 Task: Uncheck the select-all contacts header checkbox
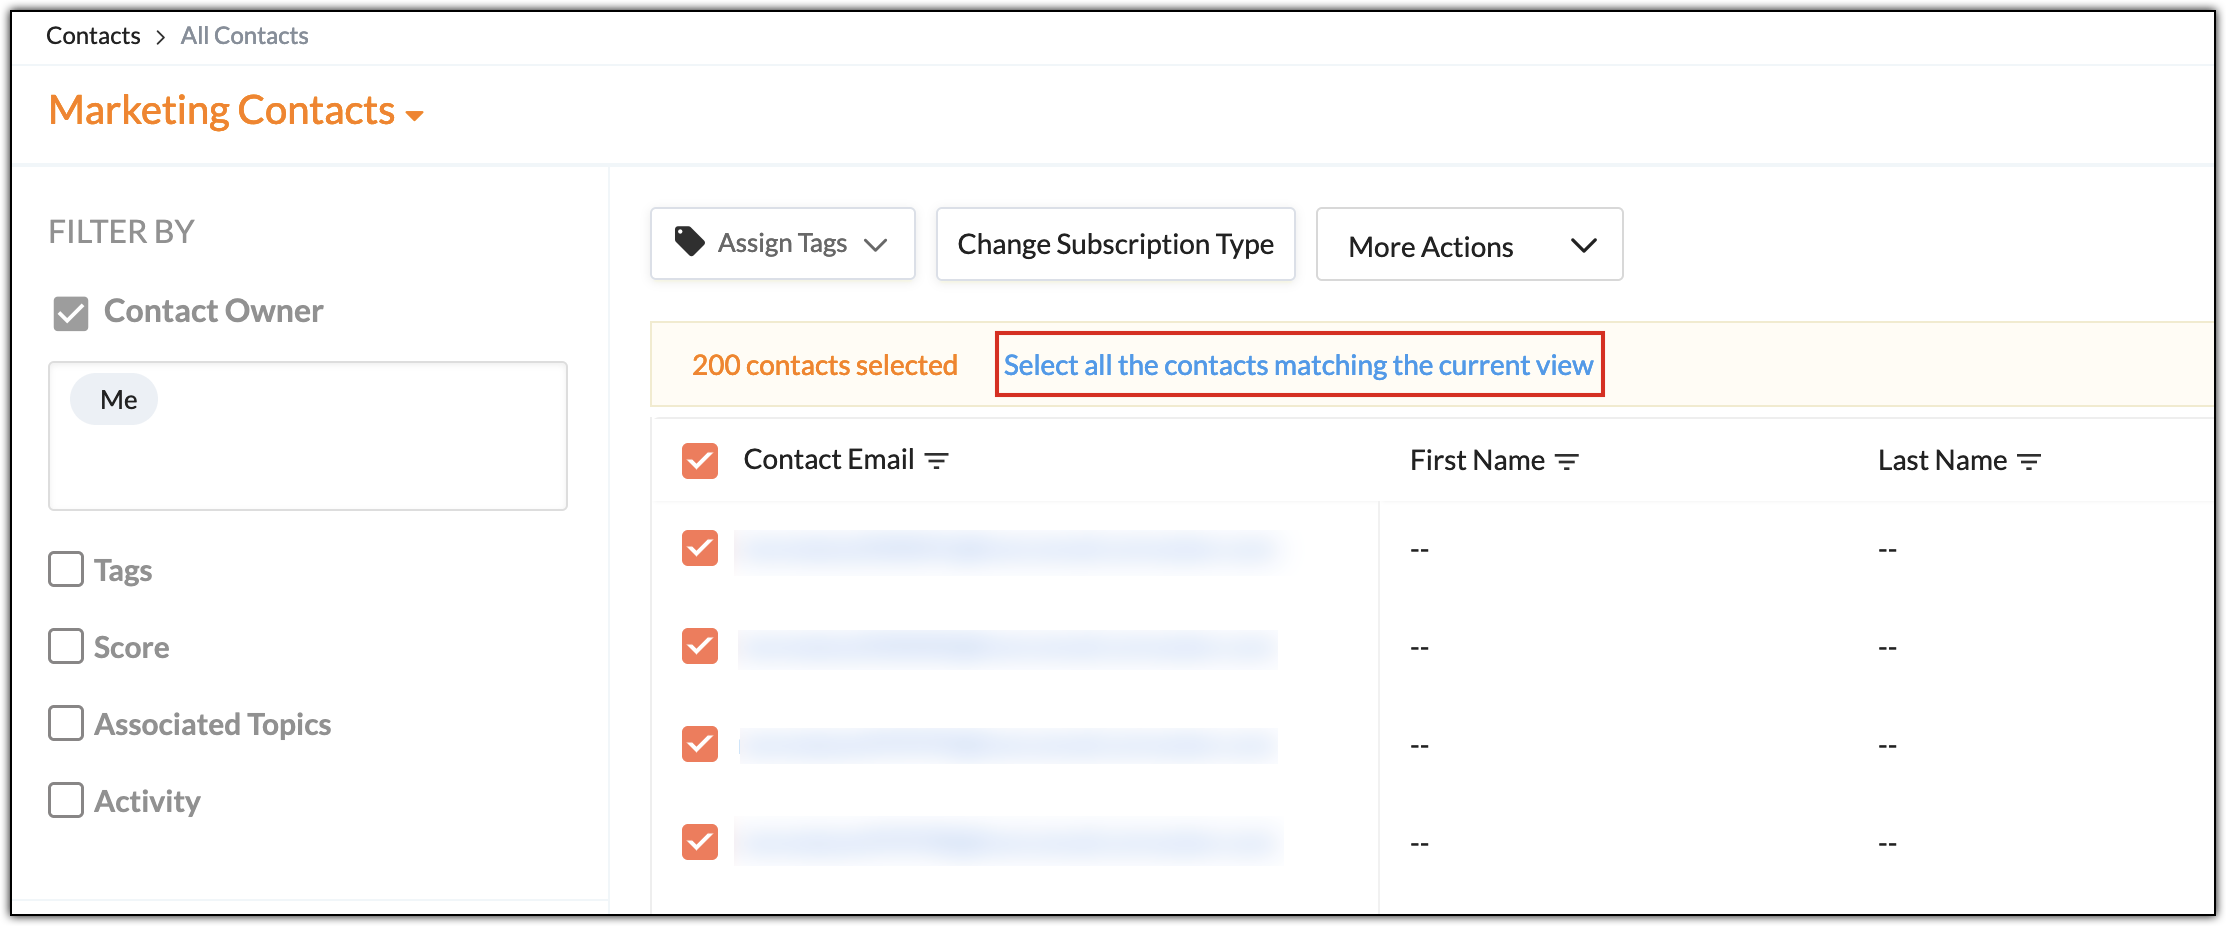700,461
